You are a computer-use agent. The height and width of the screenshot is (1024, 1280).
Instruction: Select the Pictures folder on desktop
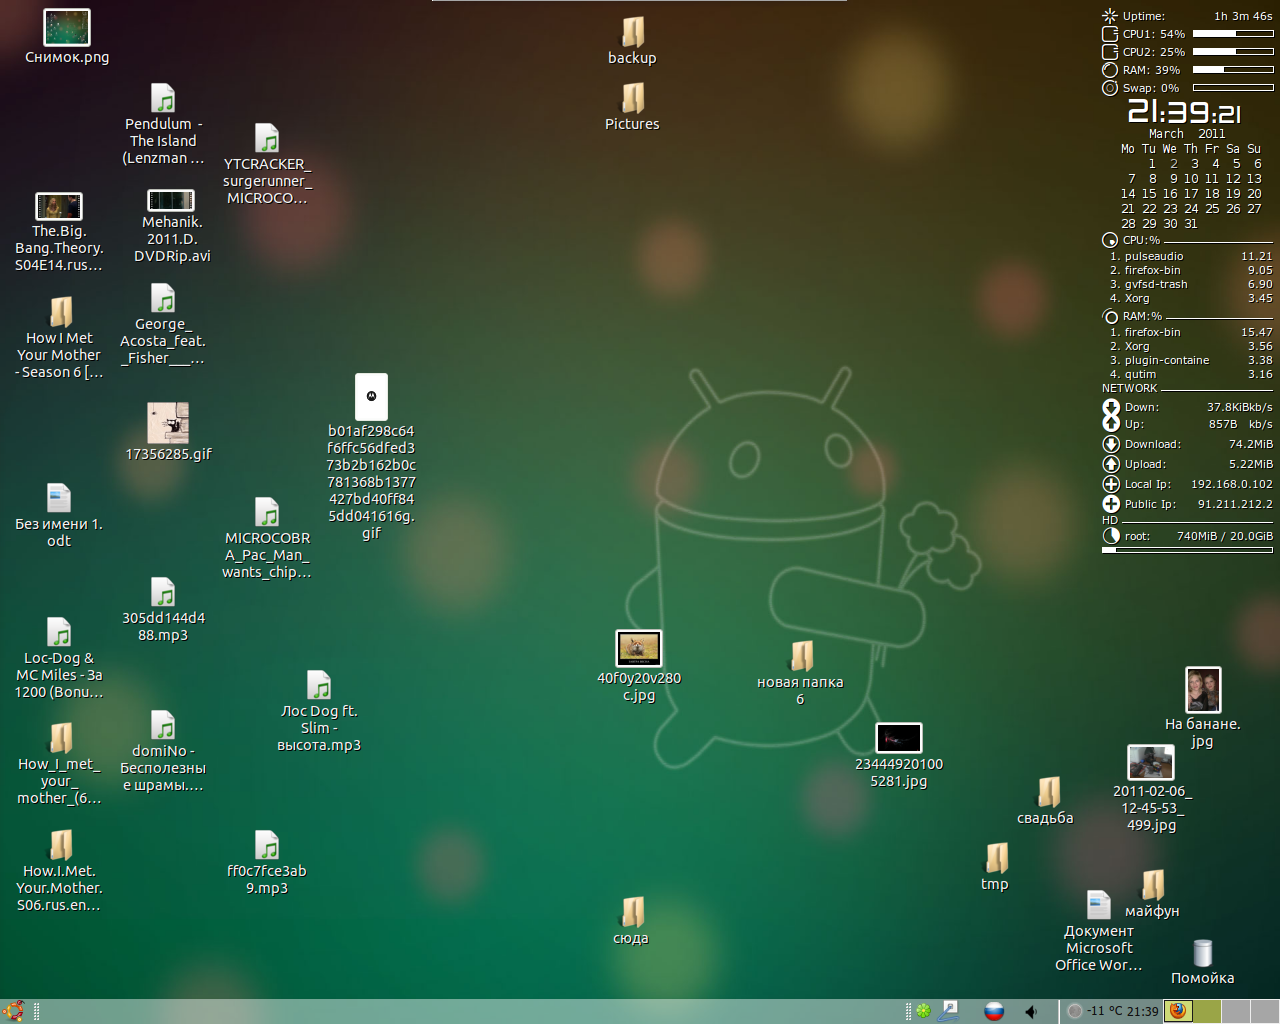pos(632,107)
